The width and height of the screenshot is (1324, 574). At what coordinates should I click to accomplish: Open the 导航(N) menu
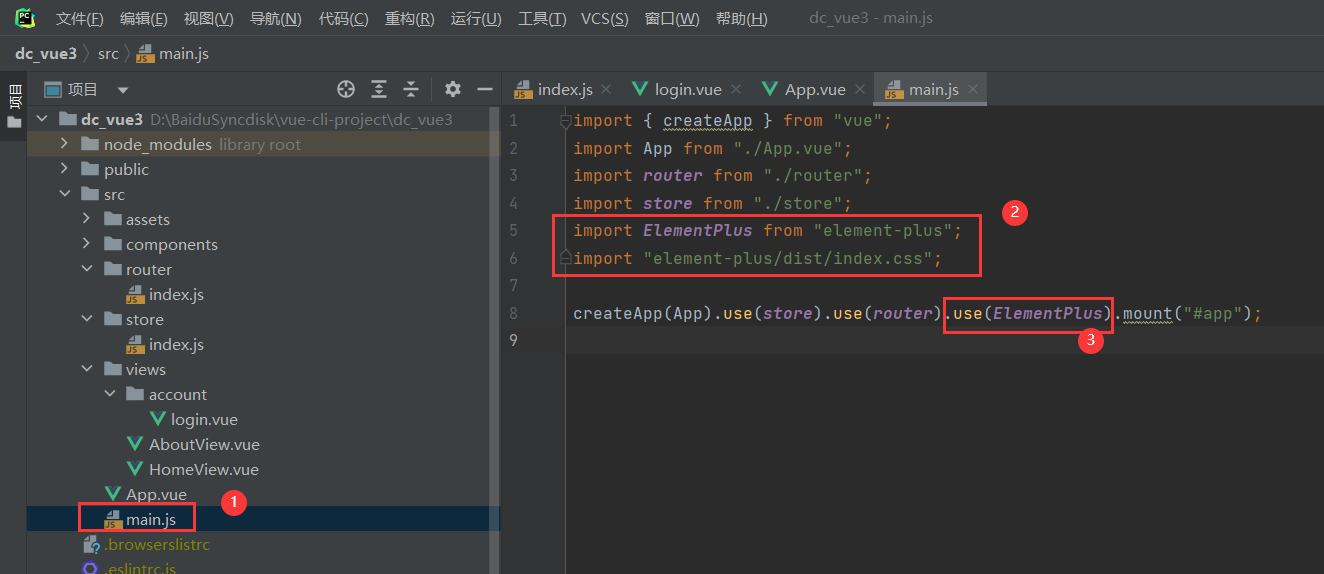point(275,19)
